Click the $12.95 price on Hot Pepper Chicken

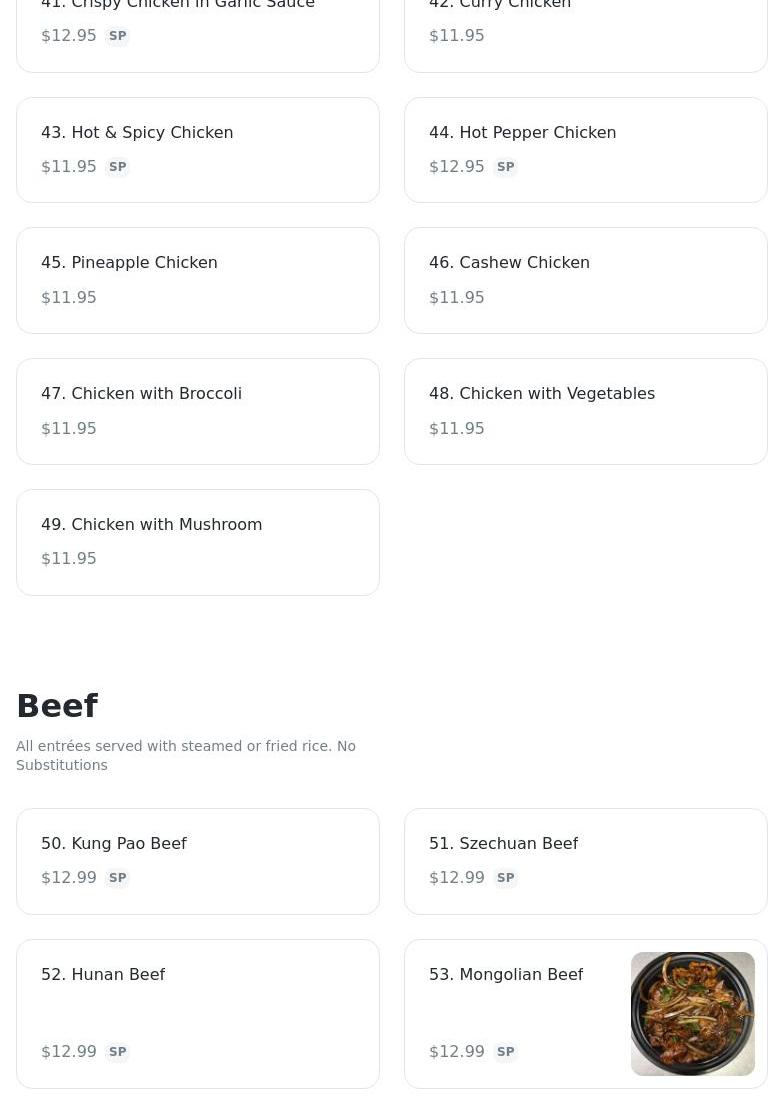(457, 167)
